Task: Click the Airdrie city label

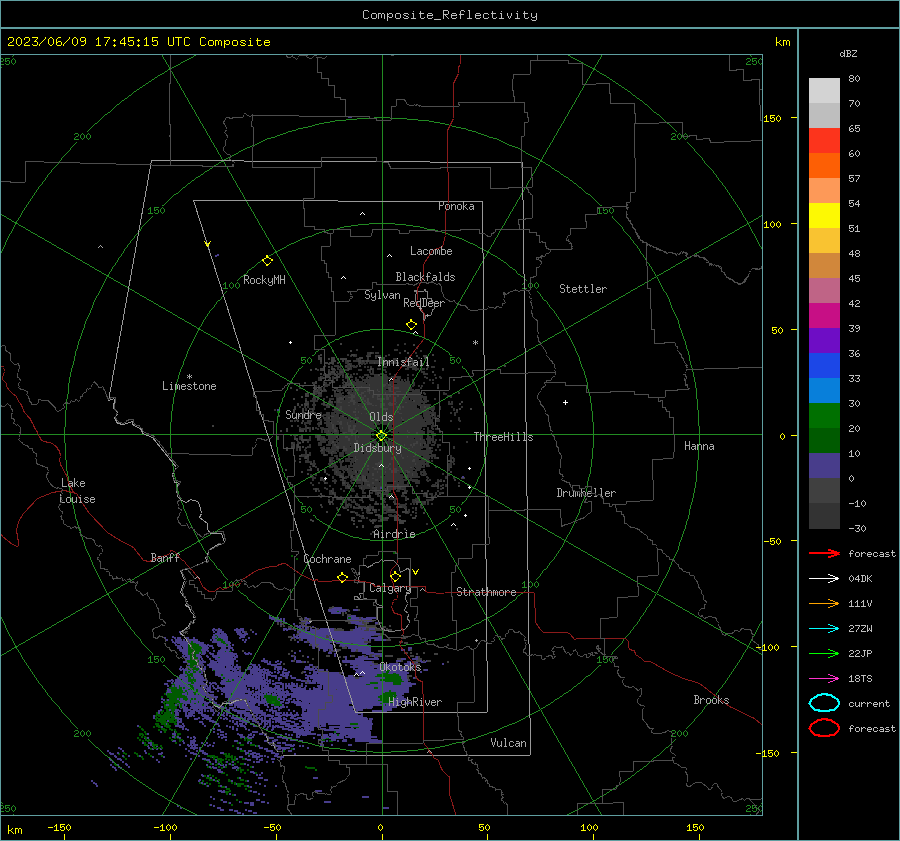Action: coord(394,534)
